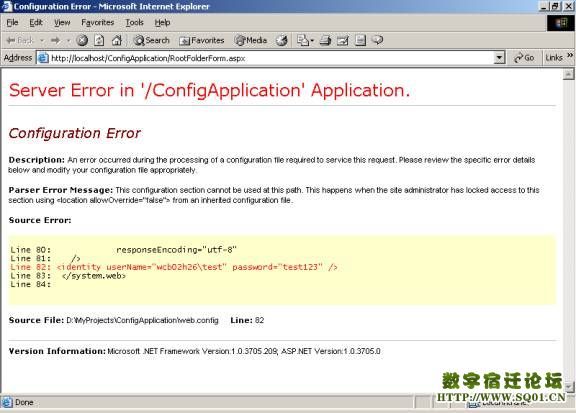Viewport: 576px width, 413px height.
Task: Stop page loading with Stop icon
Action: pos(82,40)
